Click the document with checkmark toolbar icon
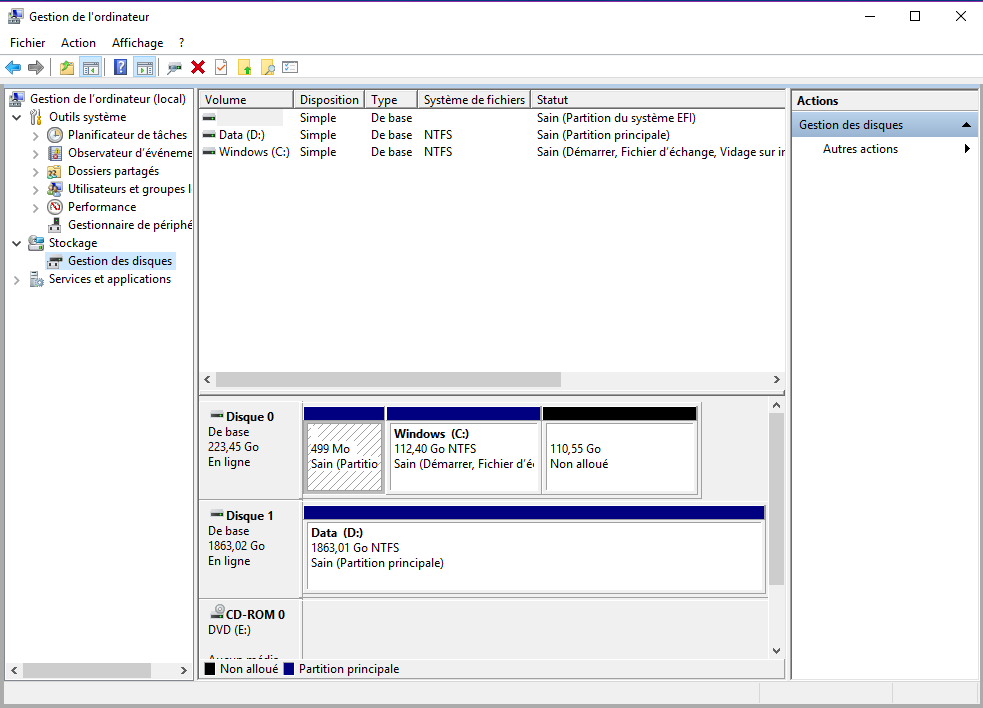Image resolution: width=983 pixels, height=708 pixels. [x=221, y=67]
